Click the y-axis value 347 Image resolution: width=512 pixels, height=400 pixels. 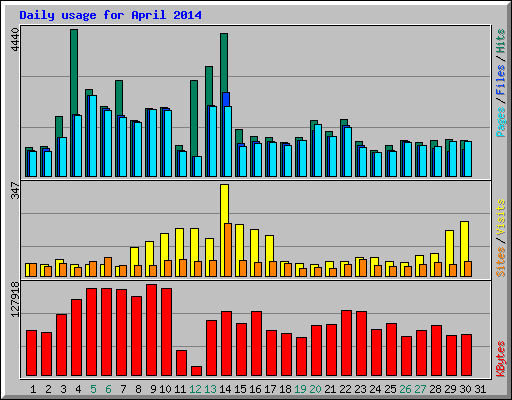[15, 190]
